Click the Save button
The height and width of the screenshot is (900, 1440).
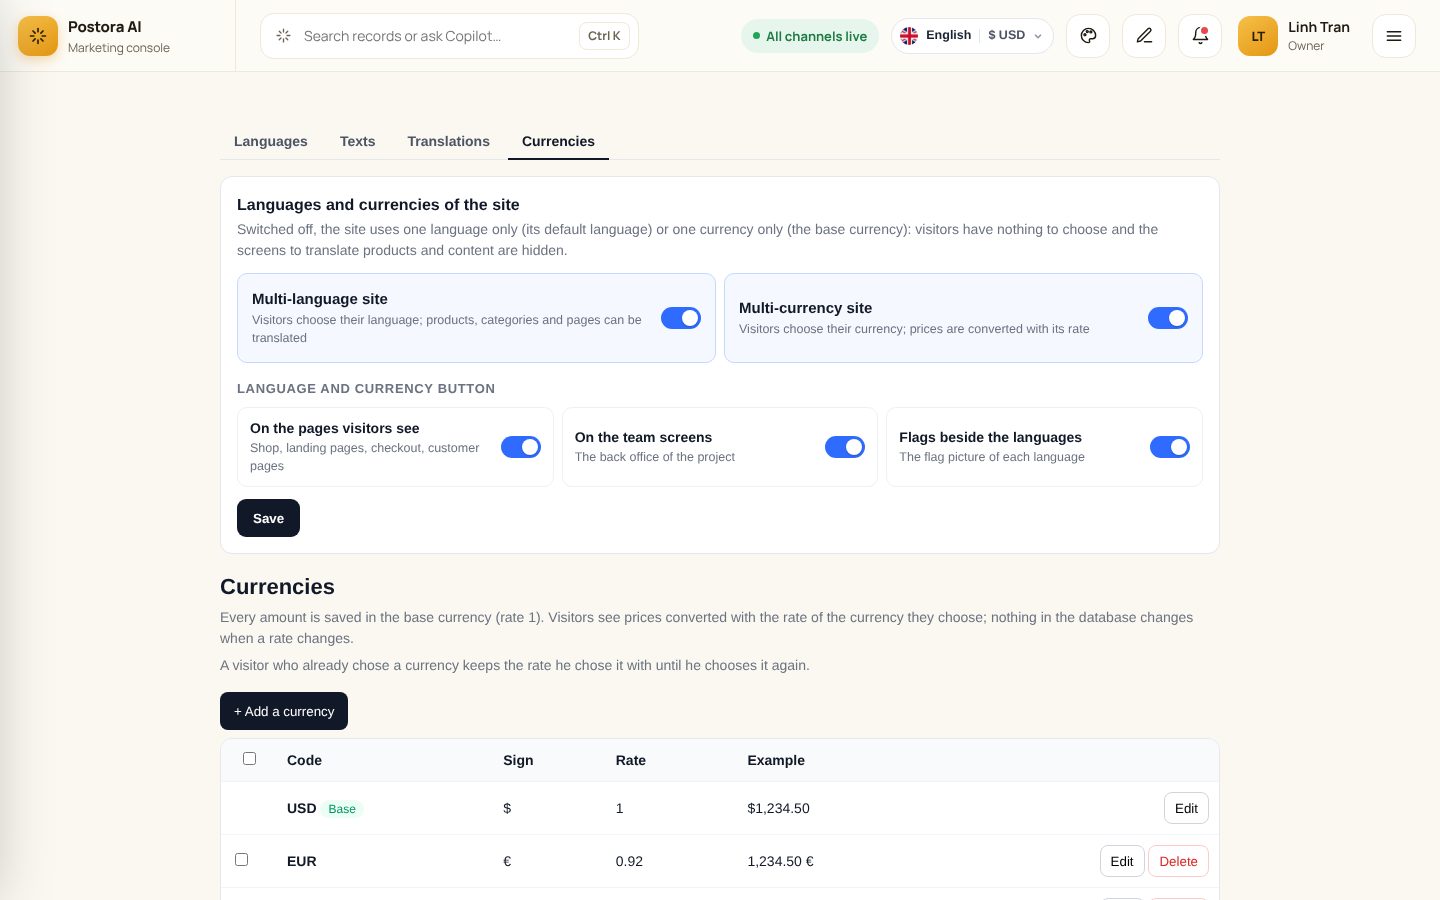coord(268,518)
